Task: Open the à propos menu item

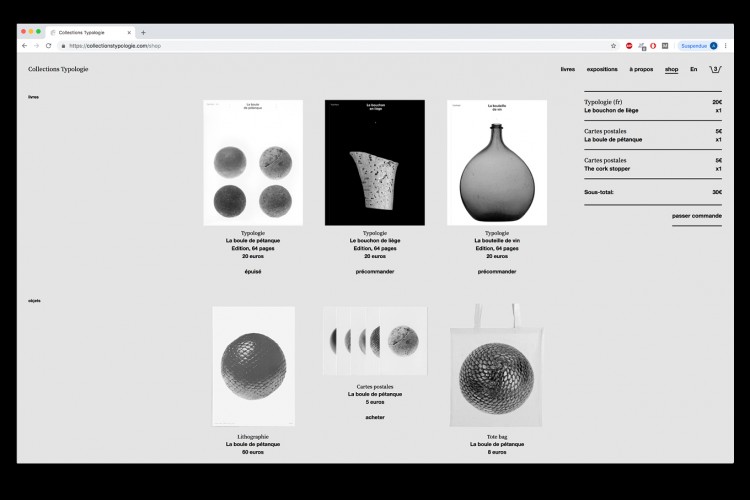Action: [x=641, y=69]
